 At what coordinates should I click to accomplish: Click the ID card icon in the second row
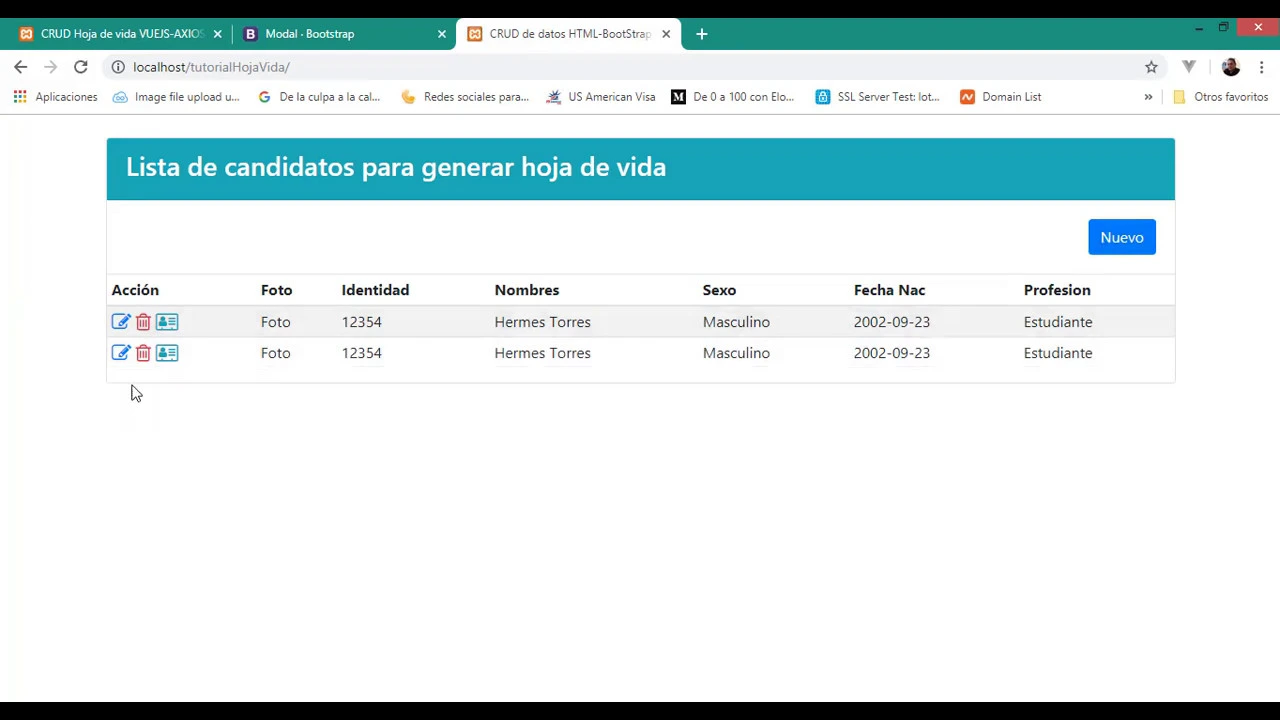(x=167, y=353)
